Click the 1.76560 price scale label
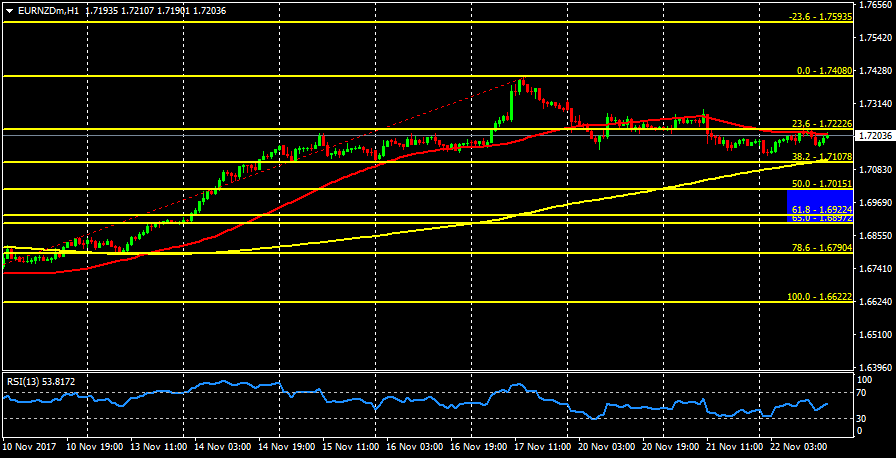This screenshot has width=896, height=458. (x=876, y=6)
